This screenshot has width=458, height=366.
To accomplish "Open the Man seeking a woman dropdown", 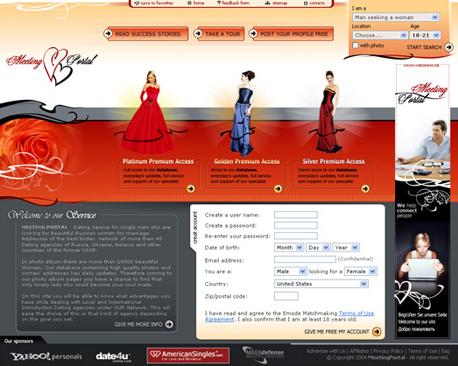I will (396, 17).
